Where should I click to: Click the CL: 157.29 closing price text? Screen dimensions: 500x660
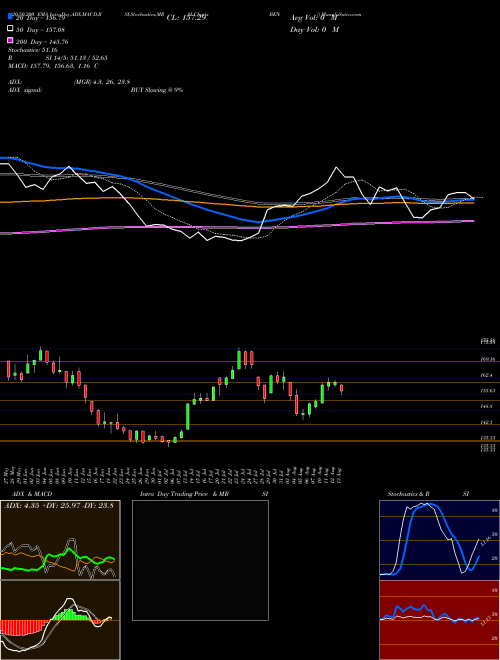coord(188,18)
